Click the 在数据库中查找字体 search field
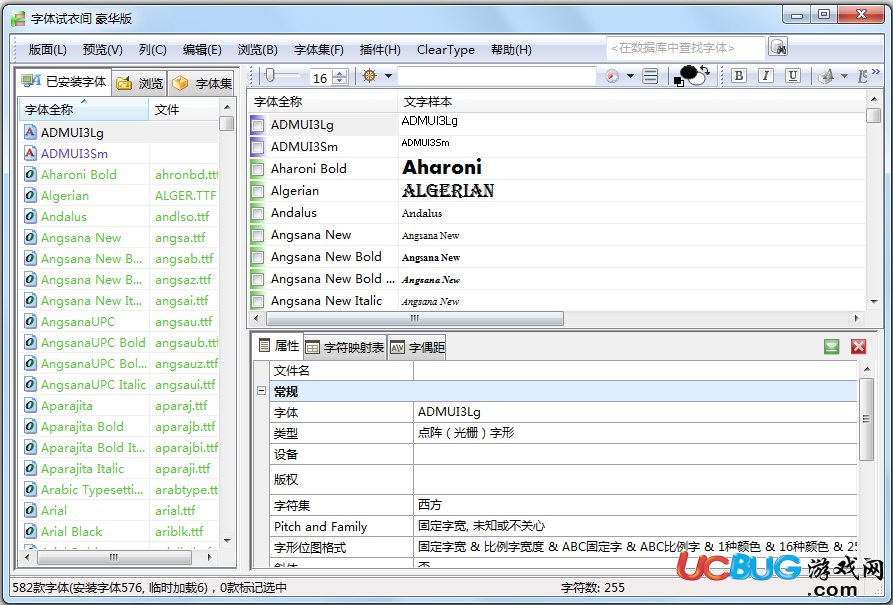Image resolution: width=893 pixels, height=605 pixels. click(686, 48)
